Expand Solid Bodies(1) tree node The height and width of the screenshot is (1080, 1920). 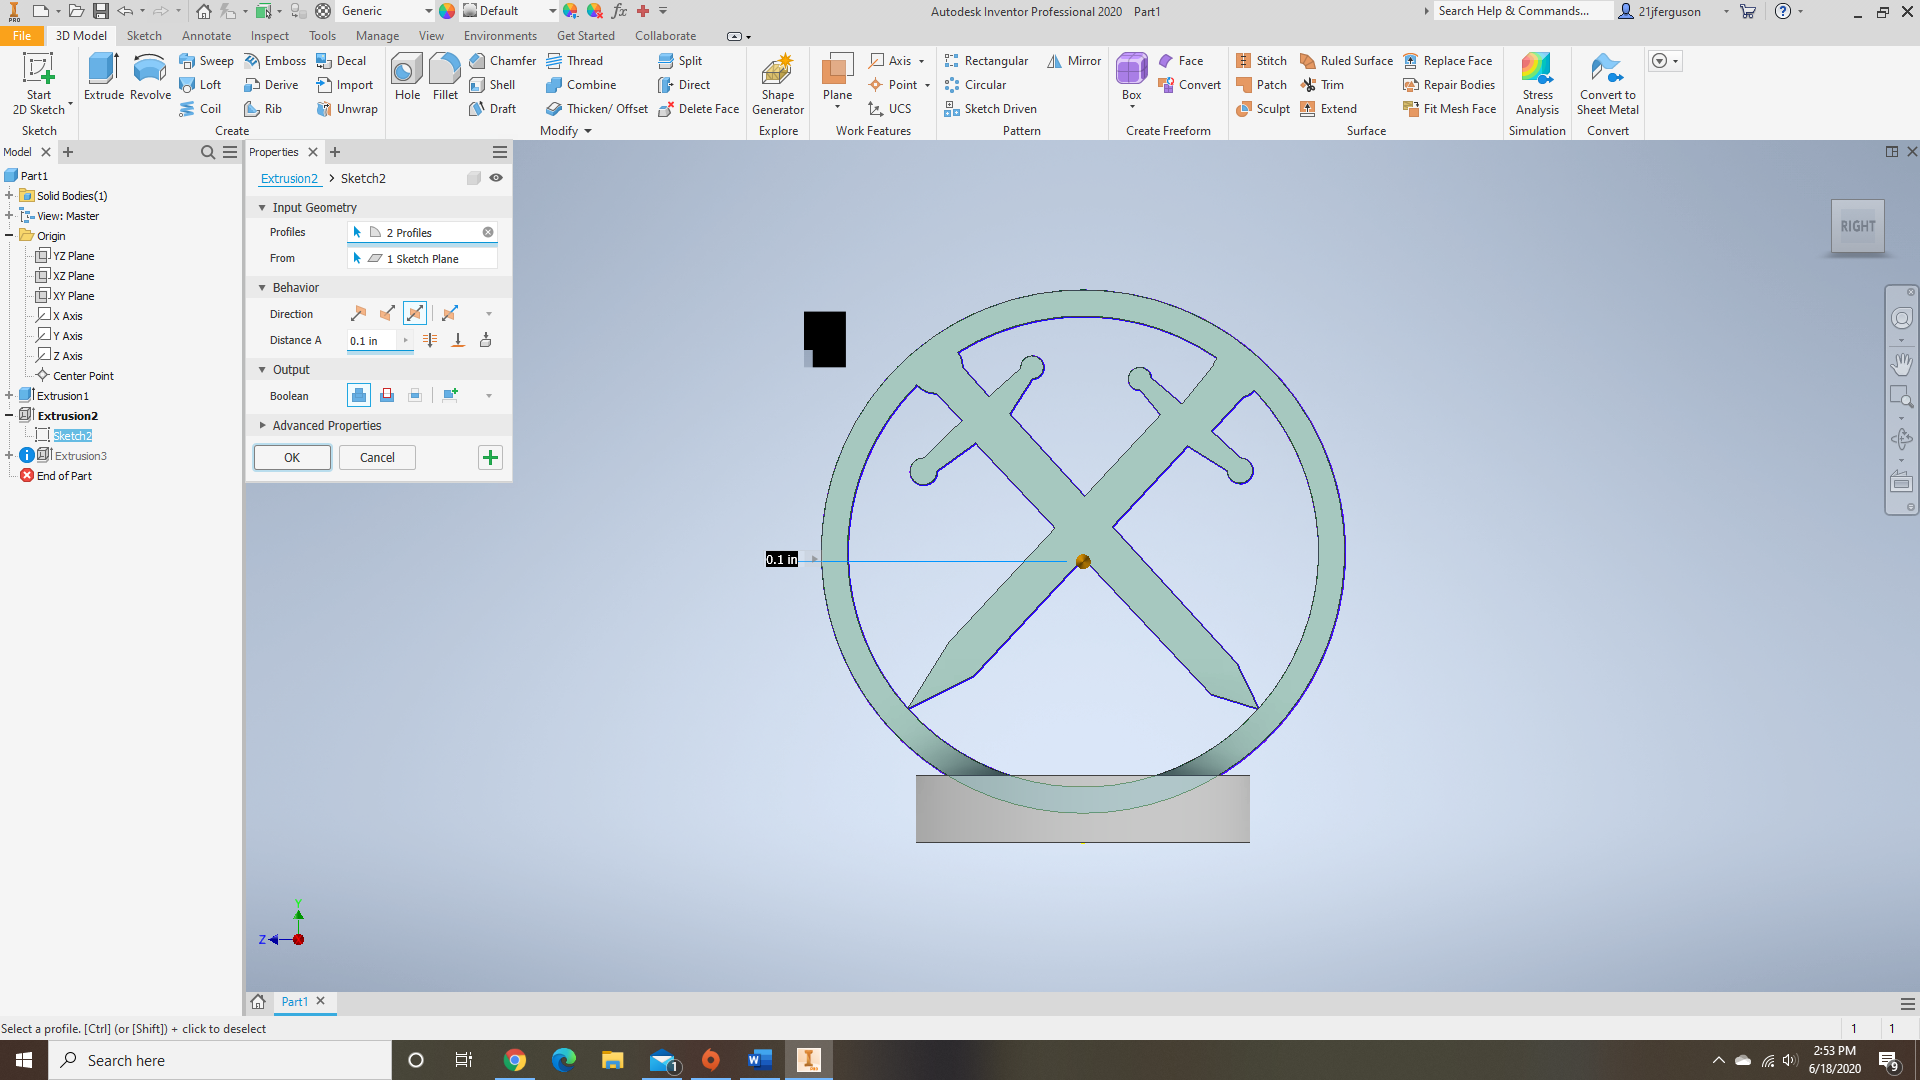(x=9, y=196)
